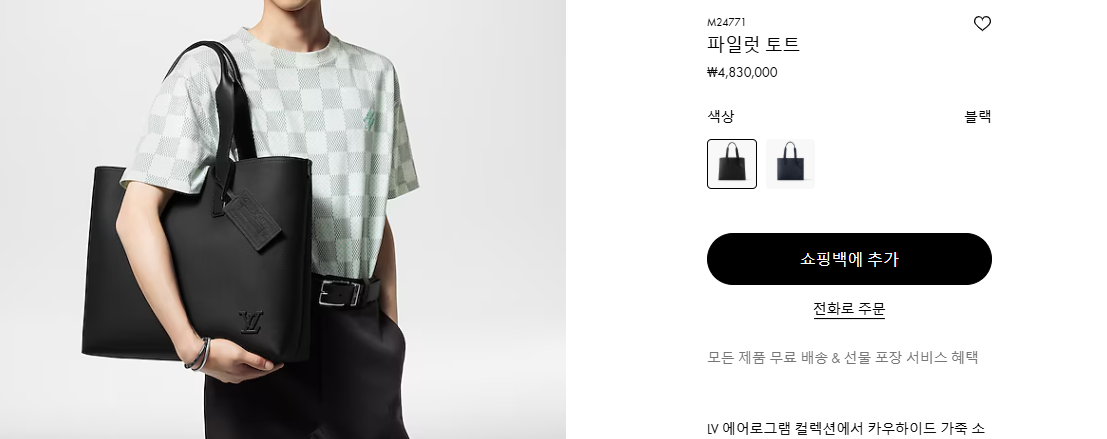The height and width of the screenshot is (439, 1107).
Task: Click the 쇼핑백에 추가 button
Action: tap(849, 259)
